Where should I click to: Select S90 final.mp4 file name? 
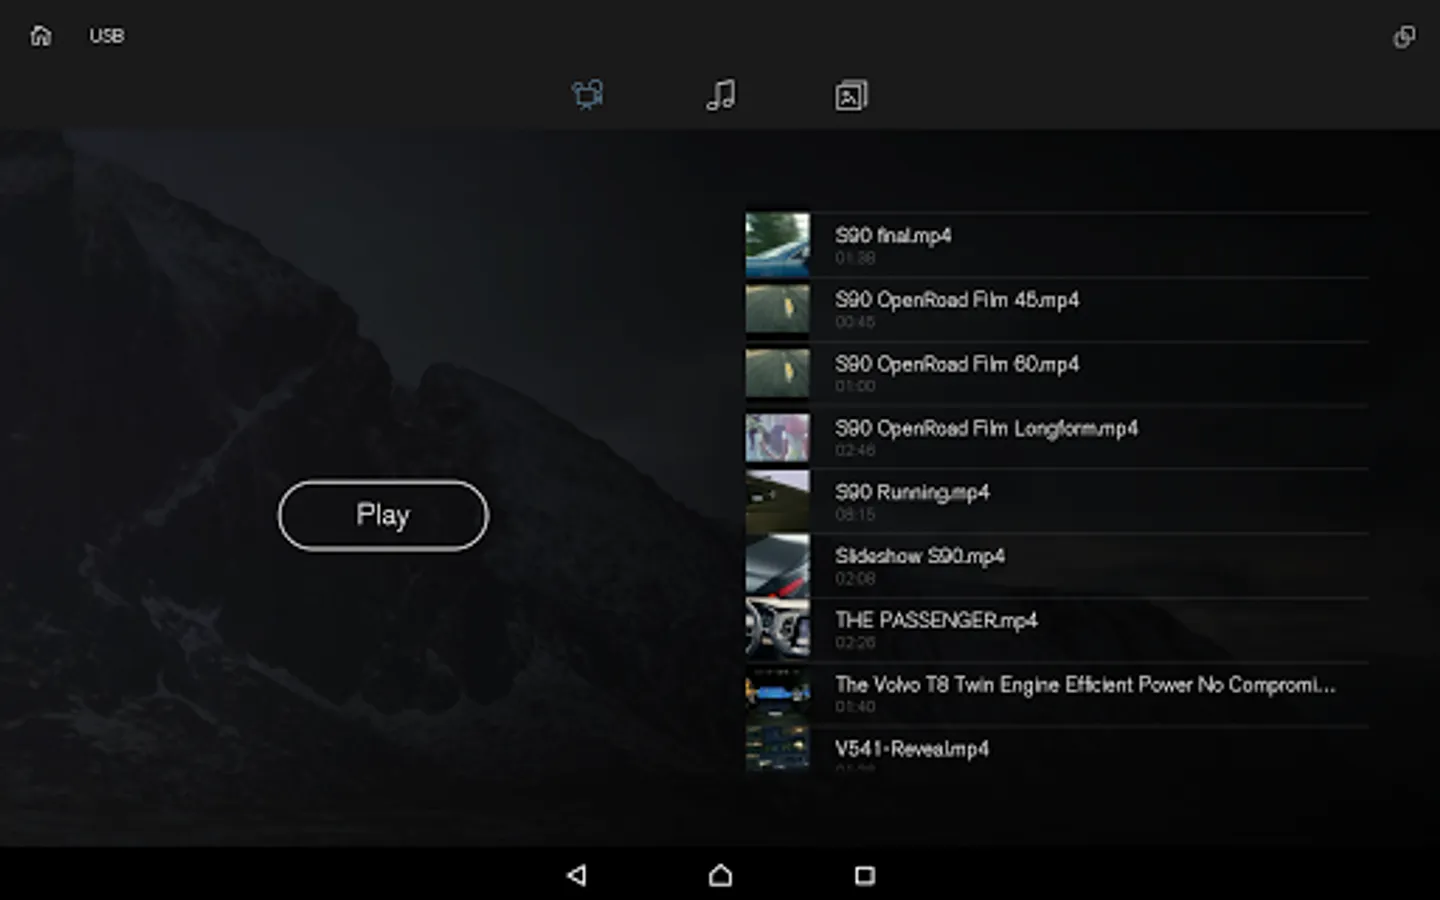click(893, 236)
